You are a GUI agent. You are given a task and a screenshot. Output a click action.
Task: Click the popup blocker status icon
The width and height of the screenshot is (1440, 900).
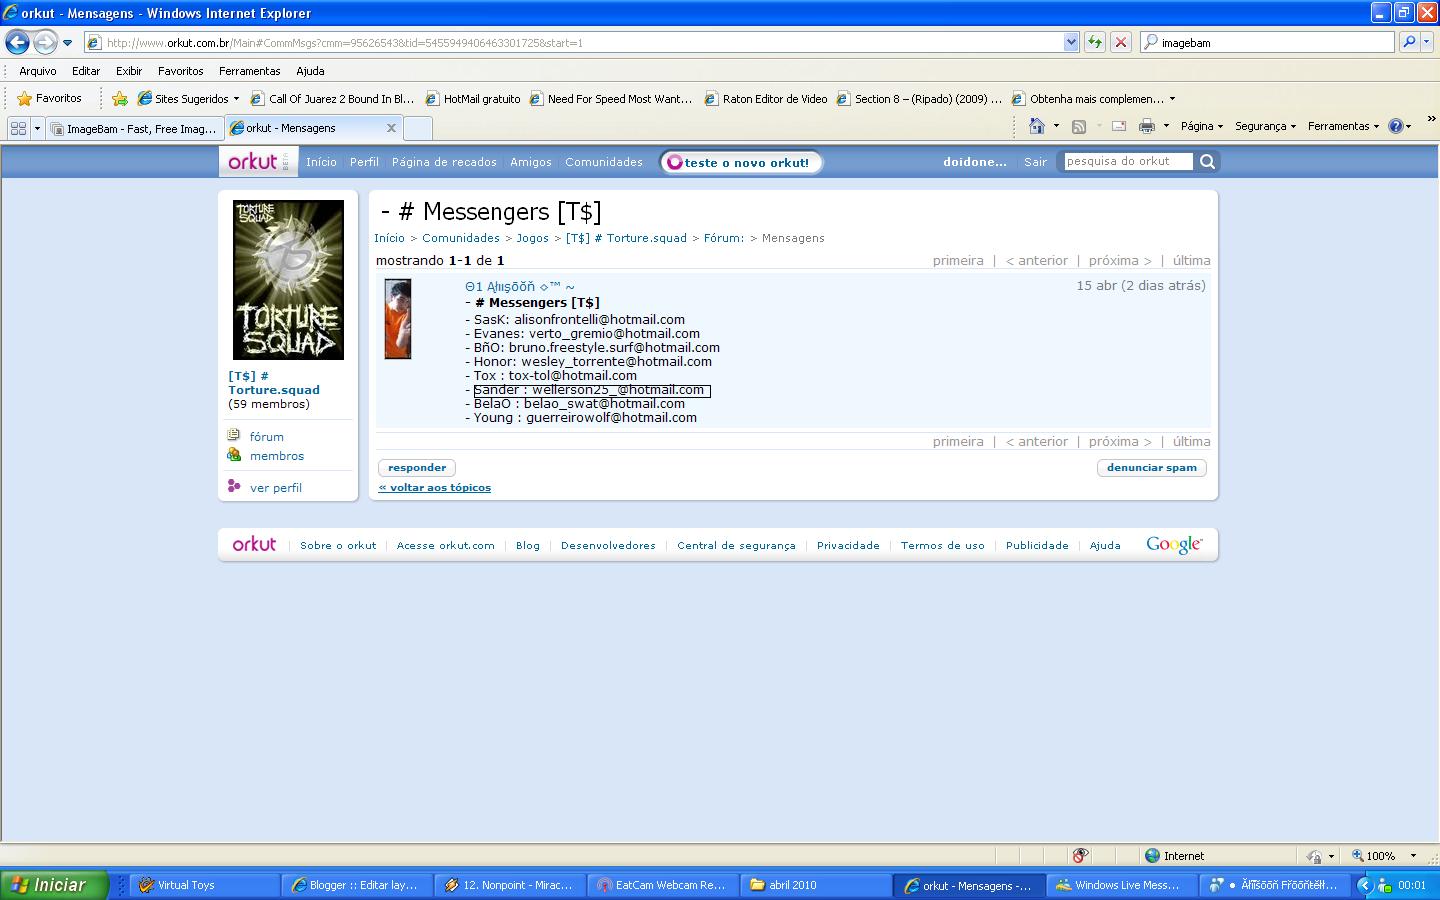1080,856
